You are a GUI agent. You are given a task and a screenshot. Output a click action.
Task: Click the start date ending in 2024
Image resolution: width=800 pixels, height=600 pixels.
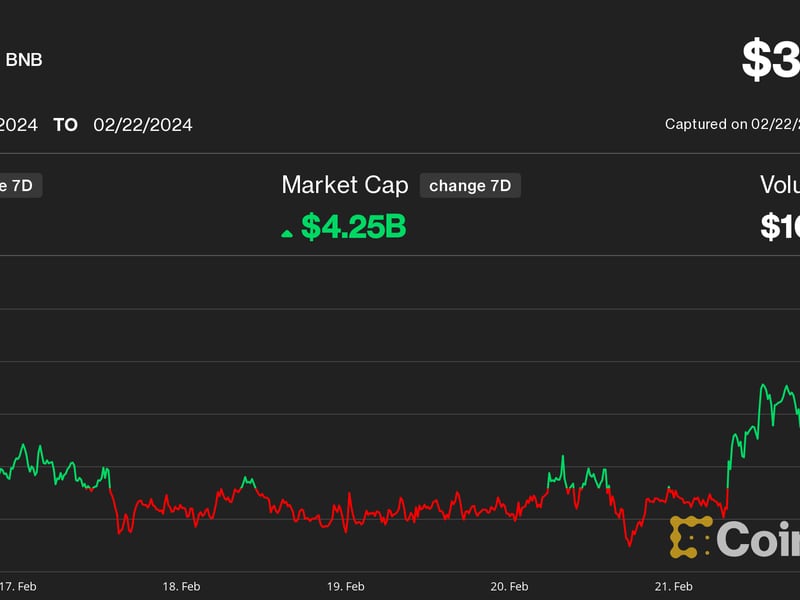pyautogui.click(x=19, y=125)
